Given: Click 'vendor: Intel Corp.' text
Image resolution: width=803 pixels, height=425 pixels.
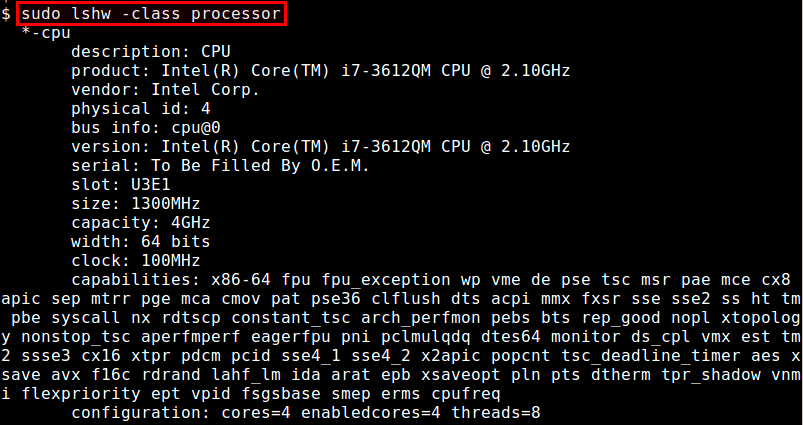Looking at the screenshot, I should coord(165,87).
